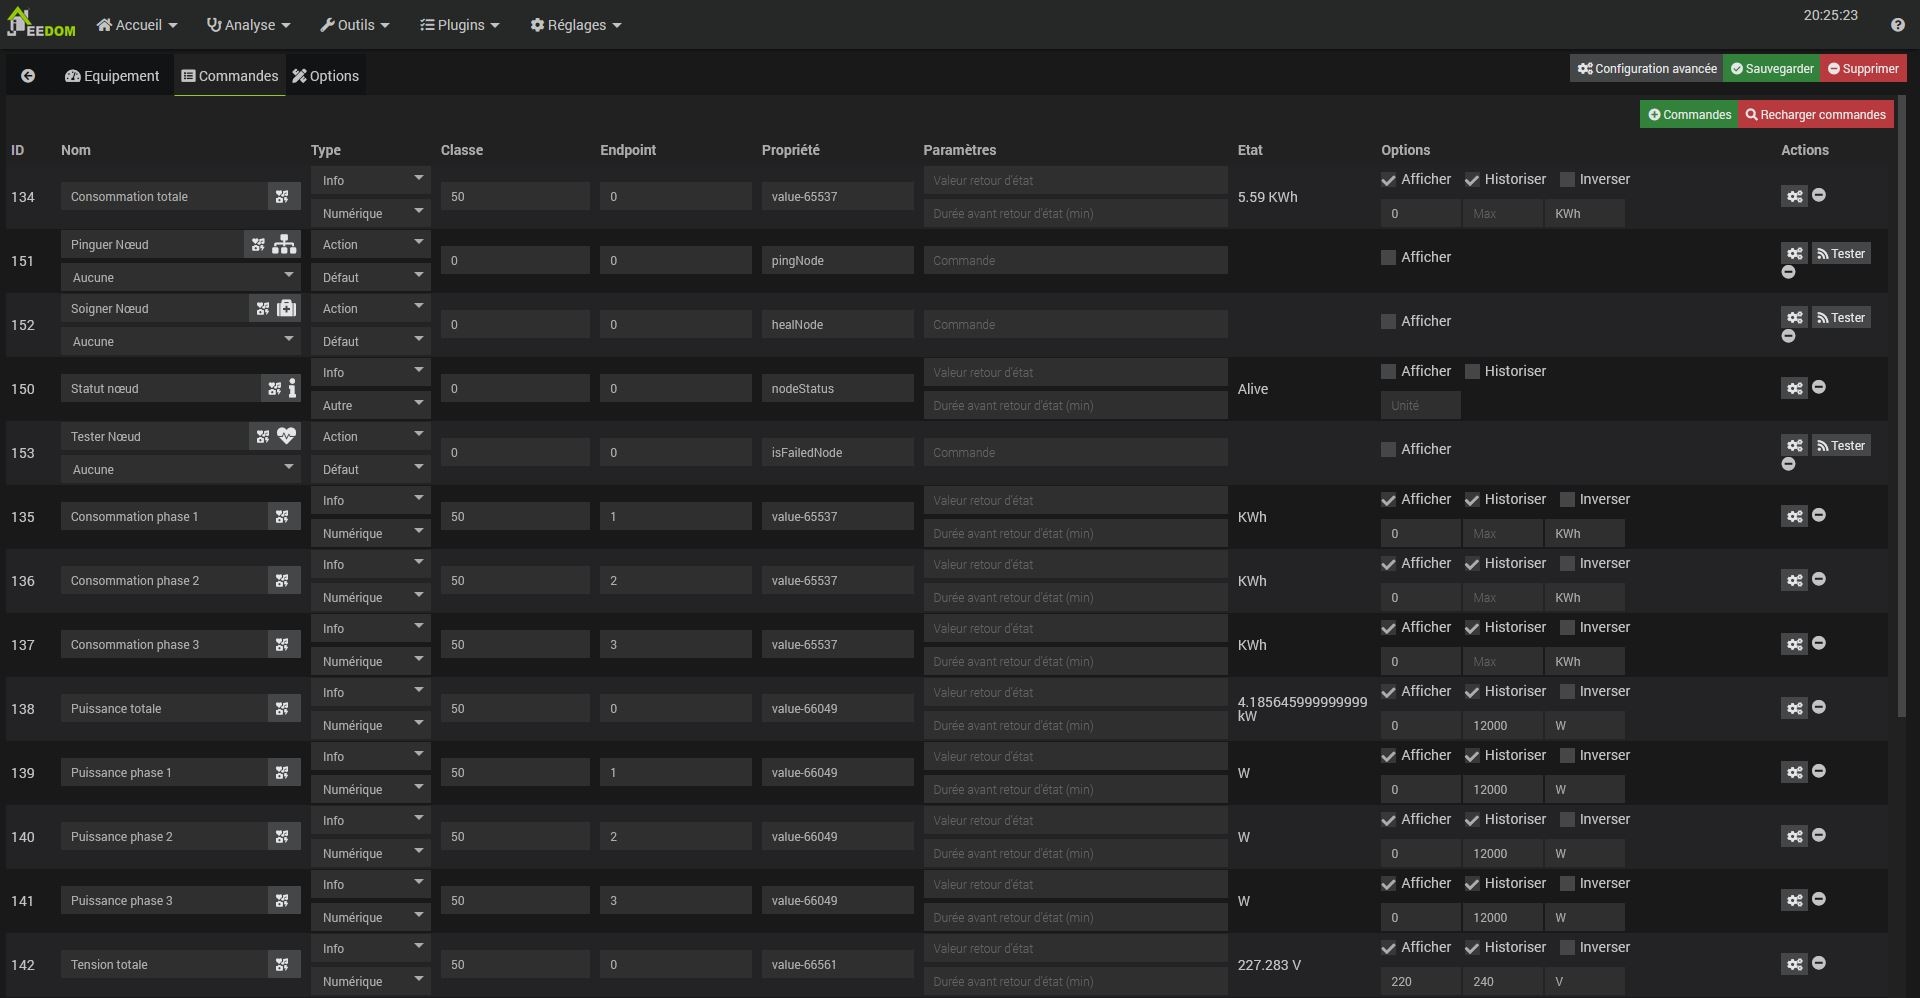
Task: Open Défaut subtype dropdown for Pinguer Nœud
Action: pyautogui.click(x=371, y=277)
